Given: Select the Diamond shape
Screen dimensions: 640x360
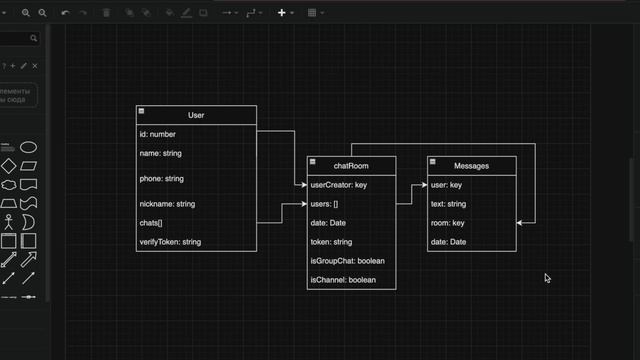Looking at the screenshot, I should pyautogui.click(x=8, y=166).
